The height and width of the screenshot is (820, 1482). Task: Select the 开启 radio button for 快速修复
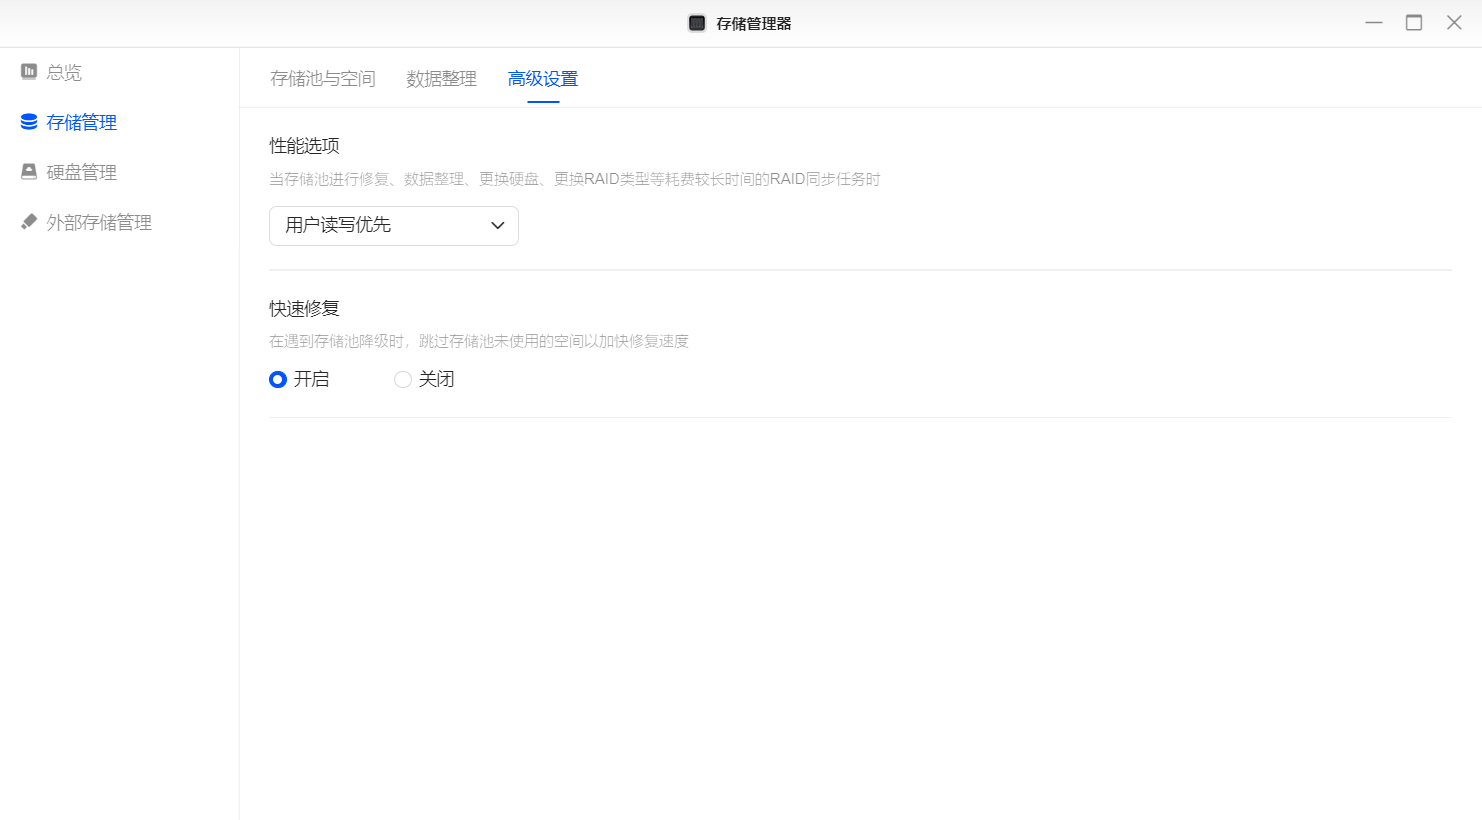pyautogui.click(x=278, y=379)
